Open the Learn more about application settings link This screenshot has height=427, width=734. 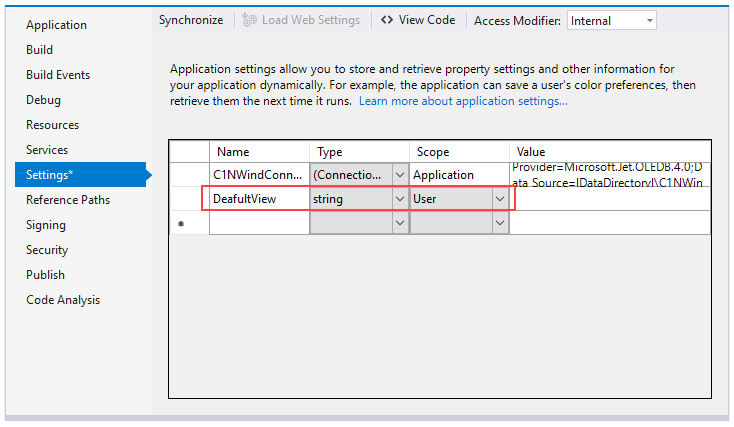(x=463, y=101)
